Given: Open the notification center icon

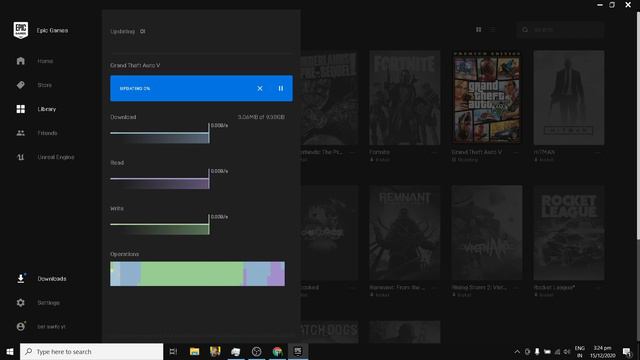Looking at the screenshot, I should point(627,351).
